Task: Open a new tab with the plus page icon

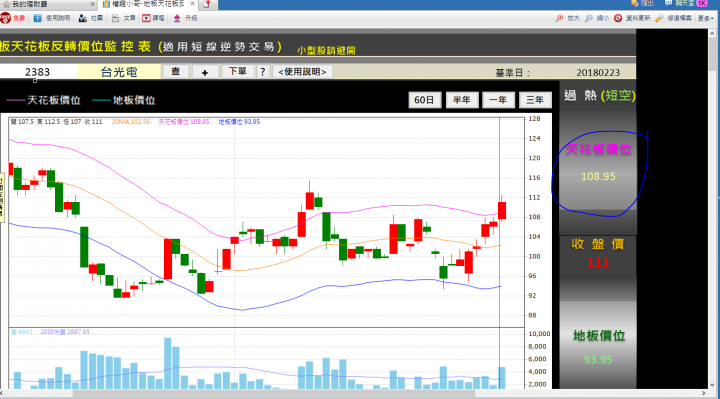Action: tap(207, 4)
